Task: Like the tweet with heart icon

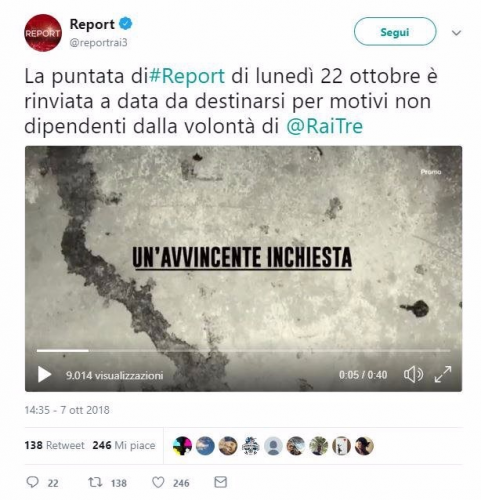Action: click(x=158, y=482)
